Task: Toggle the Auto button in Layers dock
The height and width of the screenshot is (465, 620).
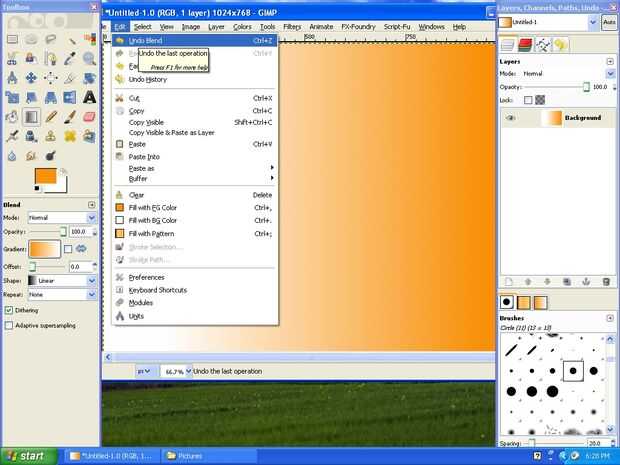Action: point(609,22)
